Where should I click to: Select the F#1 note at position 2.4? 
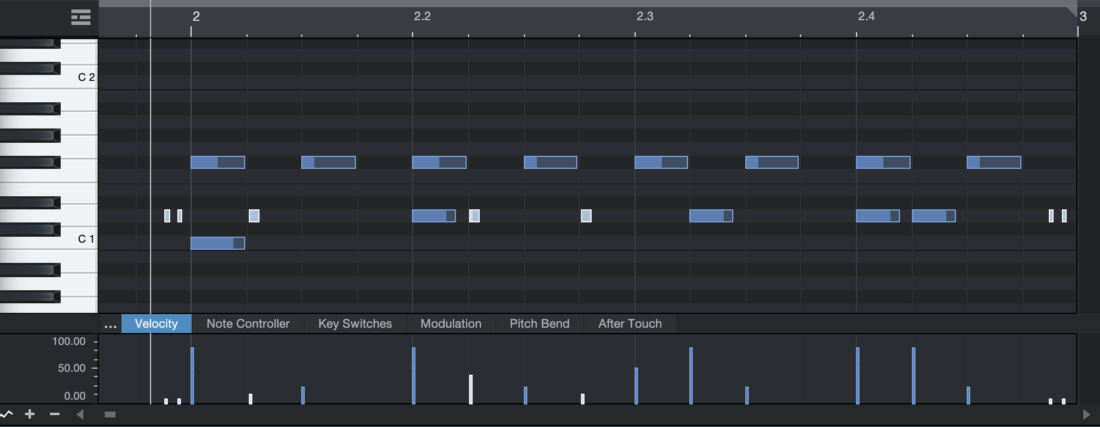883,163
